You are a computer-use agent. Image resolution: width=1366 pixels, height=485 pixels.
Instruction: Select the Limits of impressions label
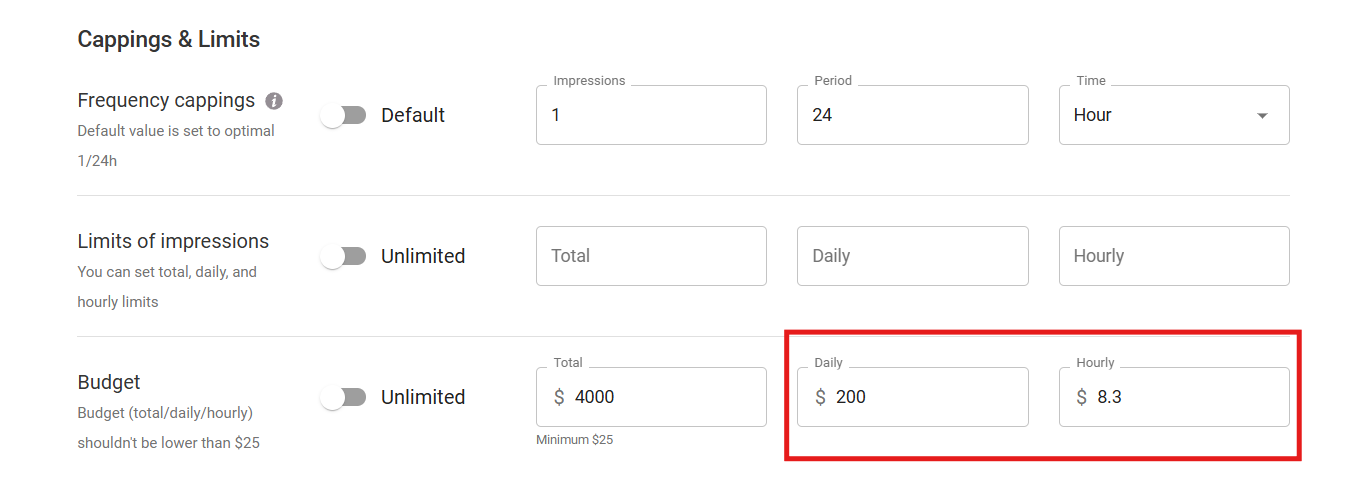[x=173, y=242]
